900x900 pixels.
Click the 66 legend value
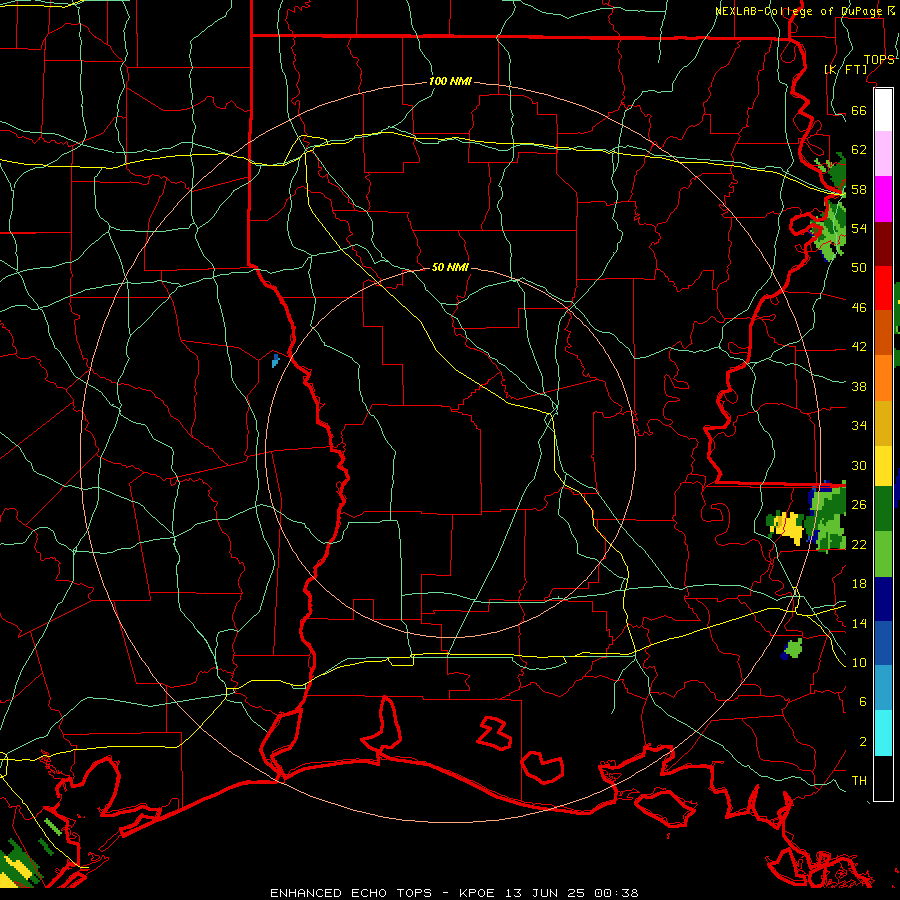(x=859, y=110)
